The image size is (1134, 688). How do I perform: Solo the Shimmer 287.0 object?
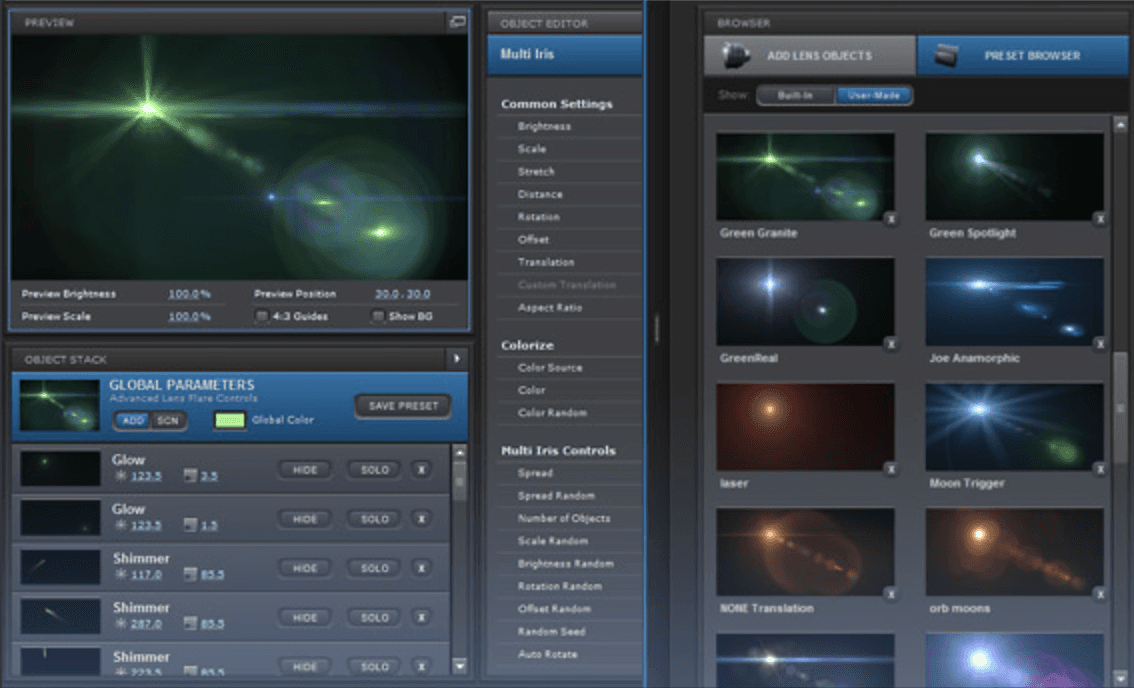pos(375,618)
